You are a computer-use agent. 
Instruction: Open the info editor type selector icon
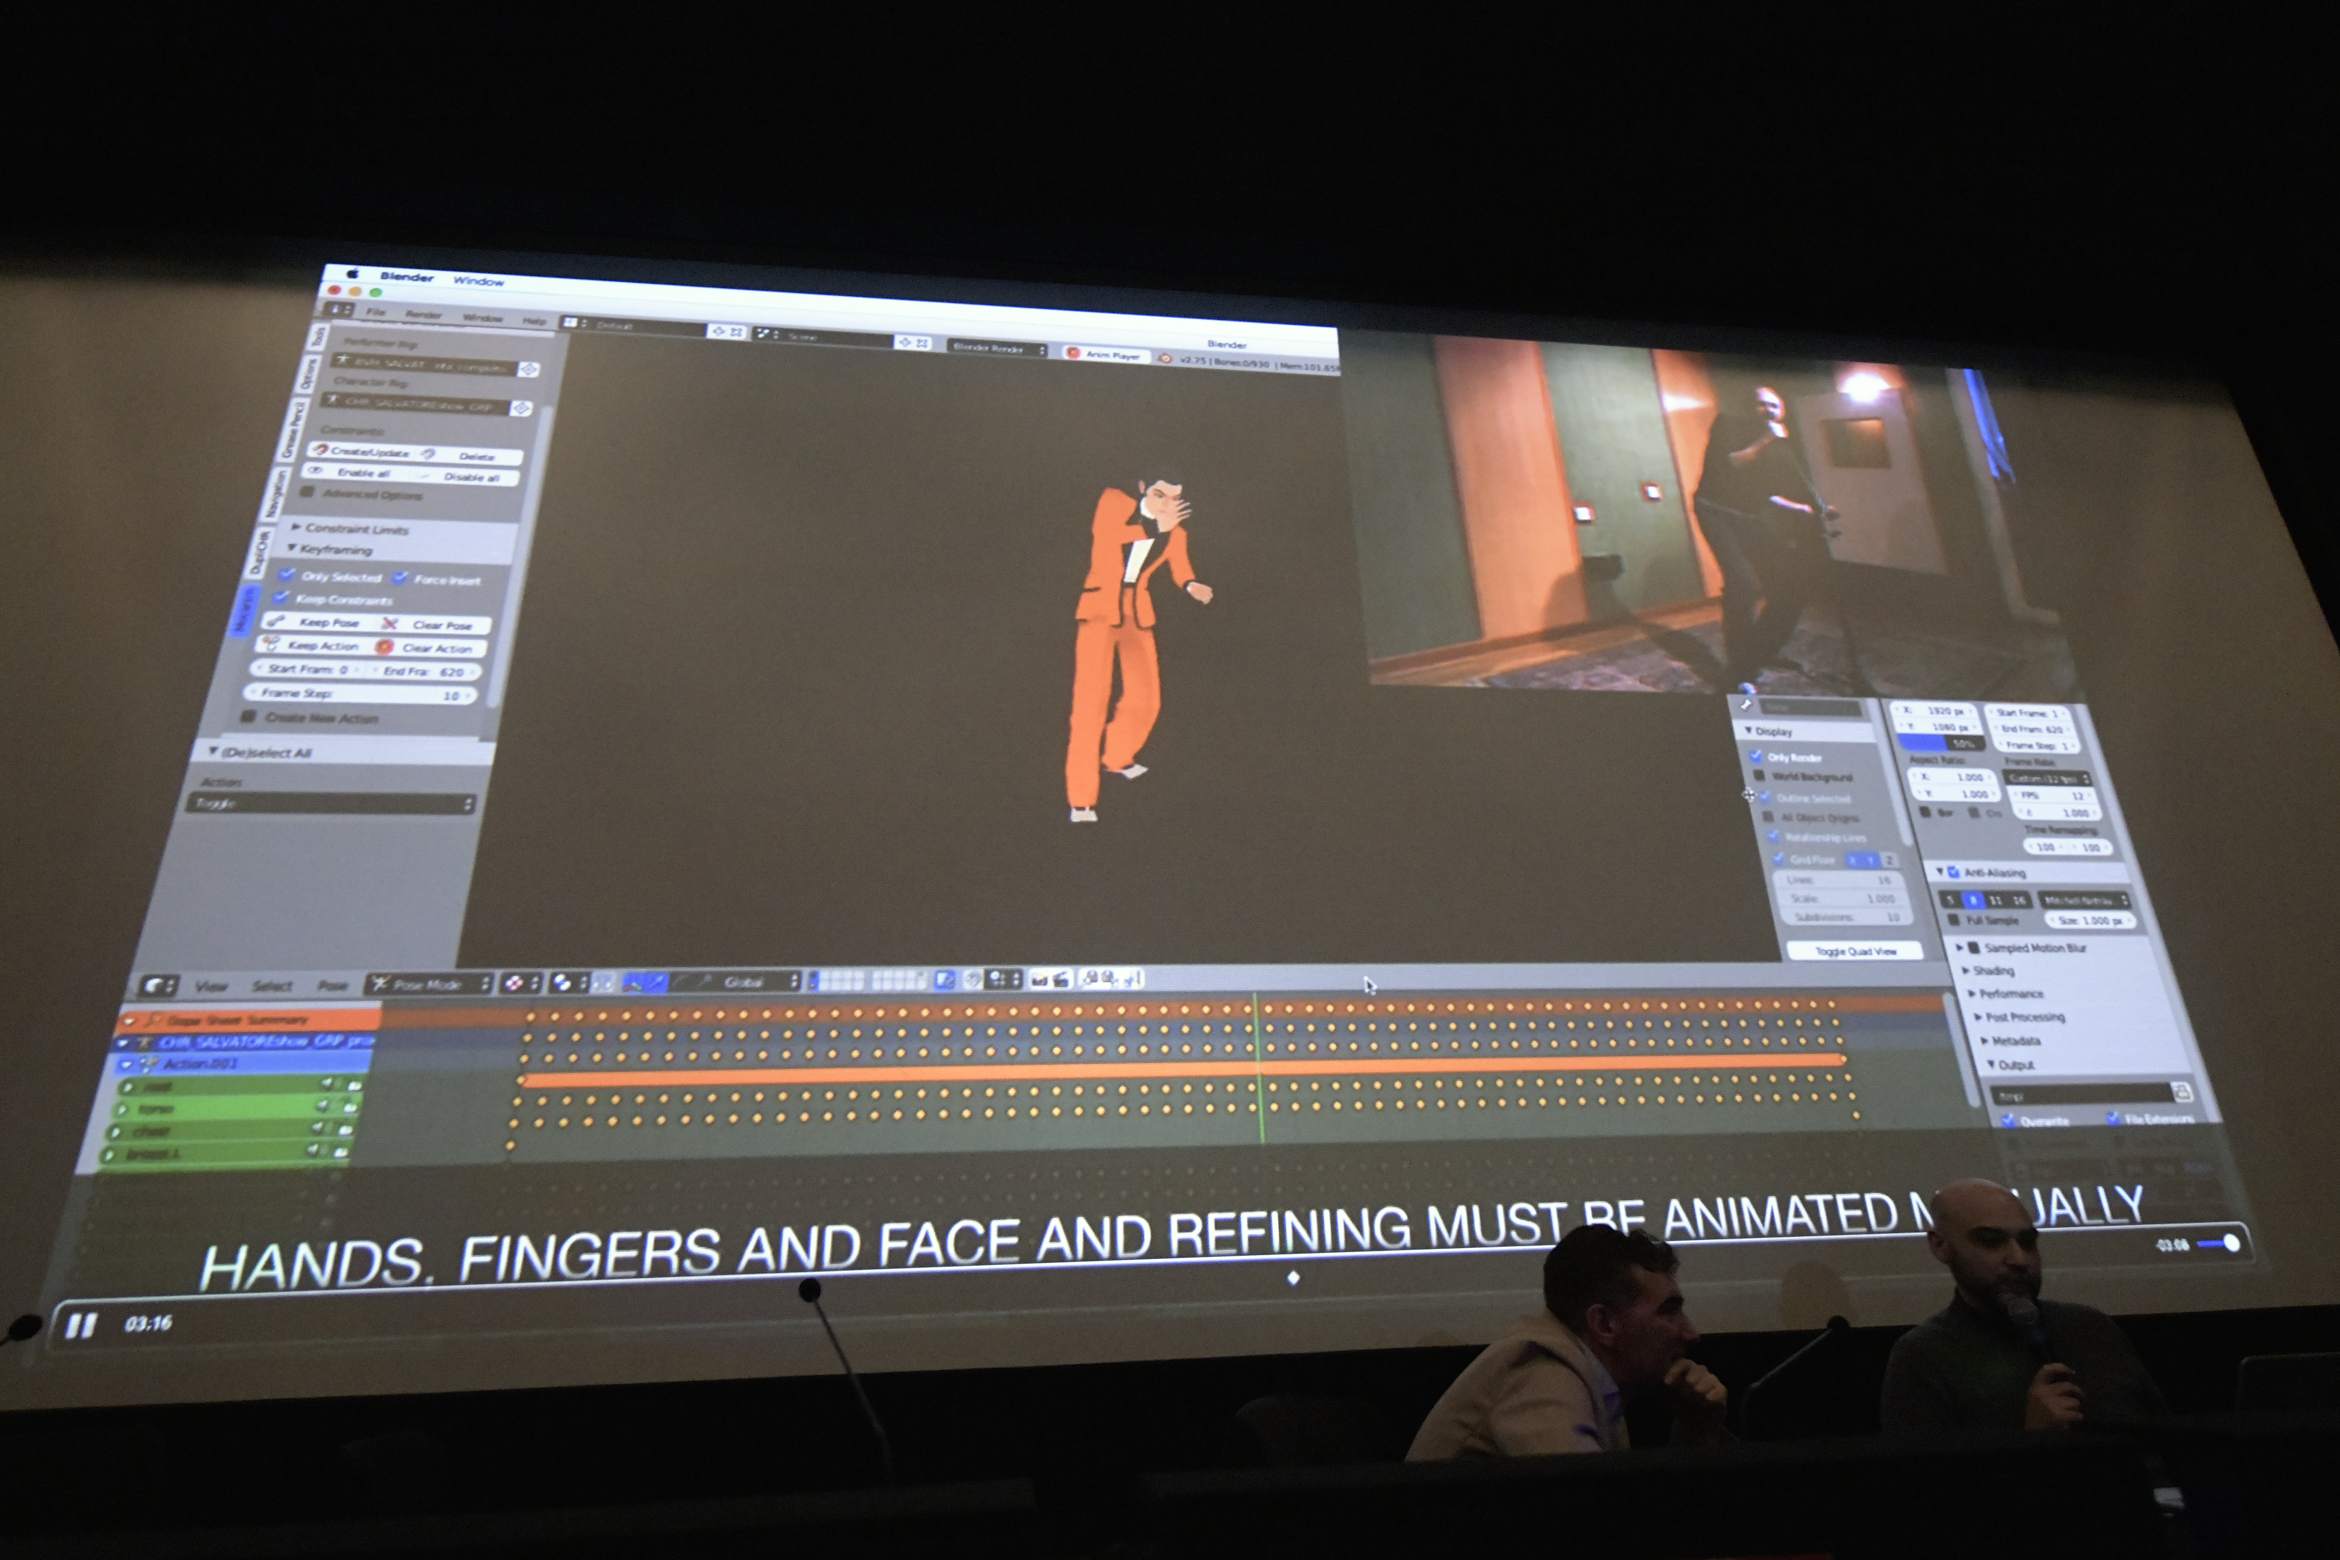(x=339, y=309)
